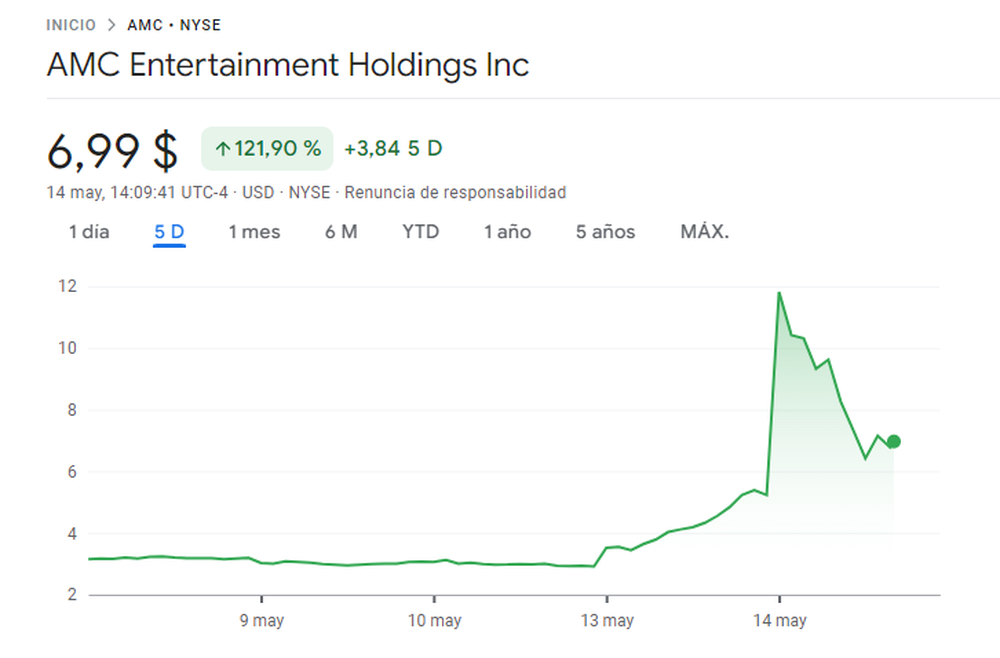The image size is (1000, 658).
Task: Click the AMC • NYSE breadcrumb
Action: 174,25
